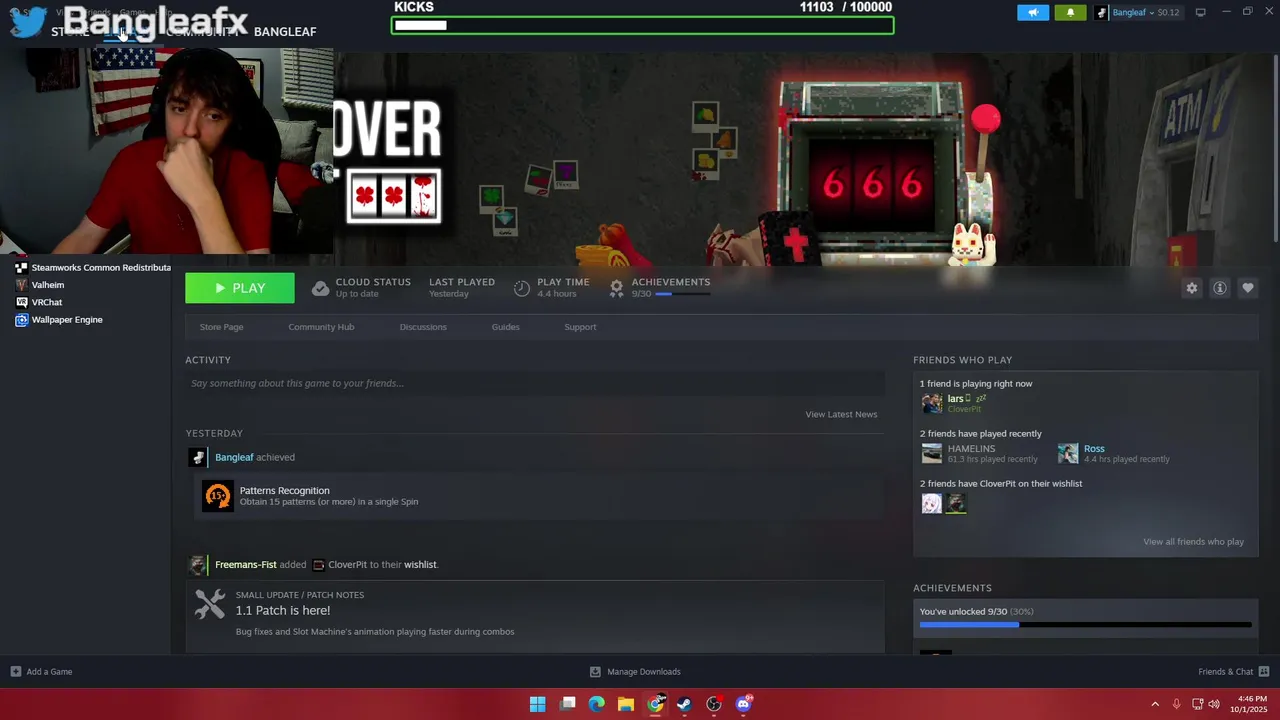Open Steam from taskbar
Screen dimensions: 1280x720
tap(684, 704)
